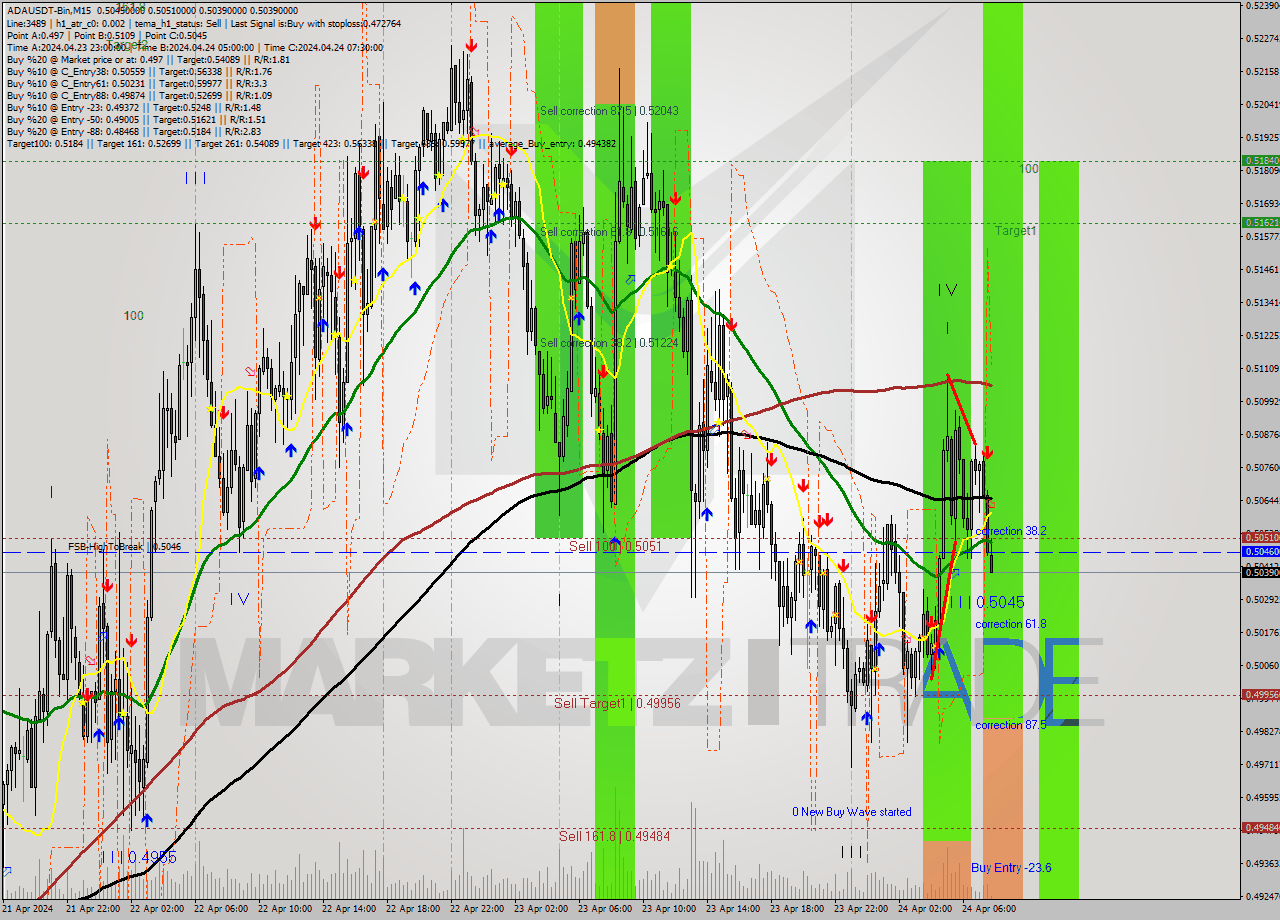Click the 'Sell 100 | 0.5051' level label
Screen dimensions: 1280x920
pos(615,546)
